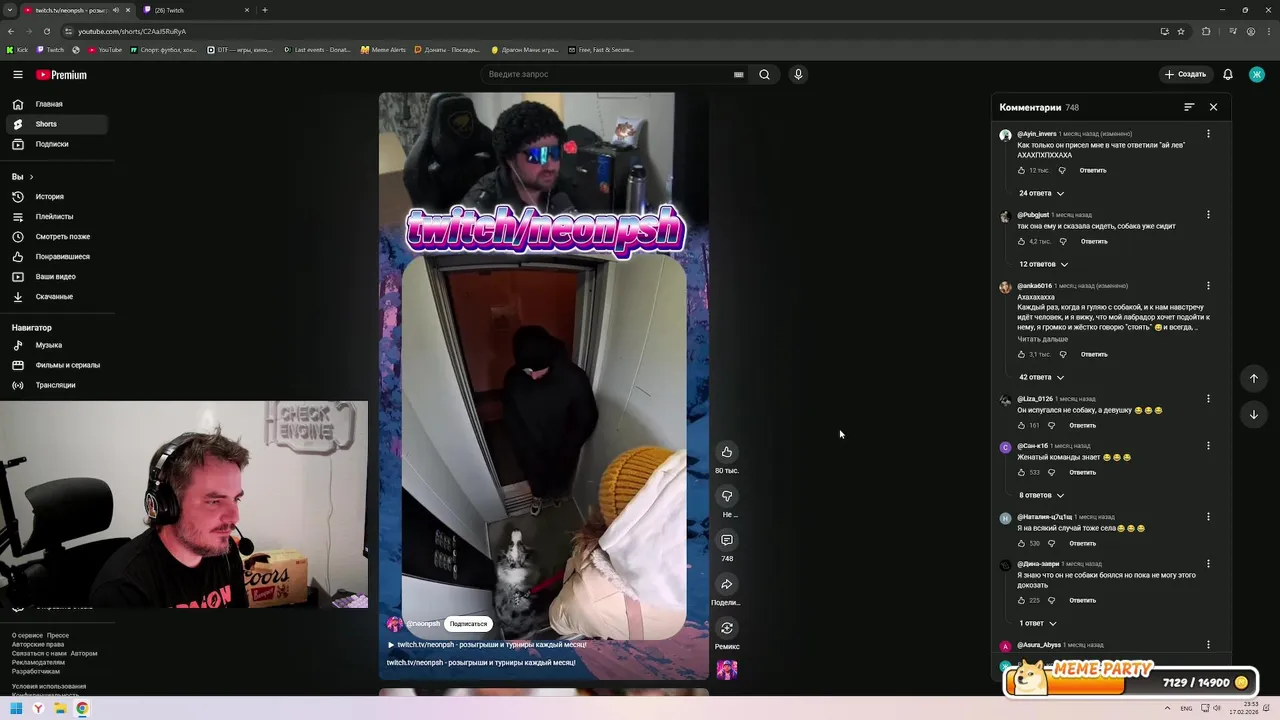Viewport: 1280px width, 720px height.
Task: Expand the "Вы" sidebar section
Action: pyautogui.click(x=22, y=177)
